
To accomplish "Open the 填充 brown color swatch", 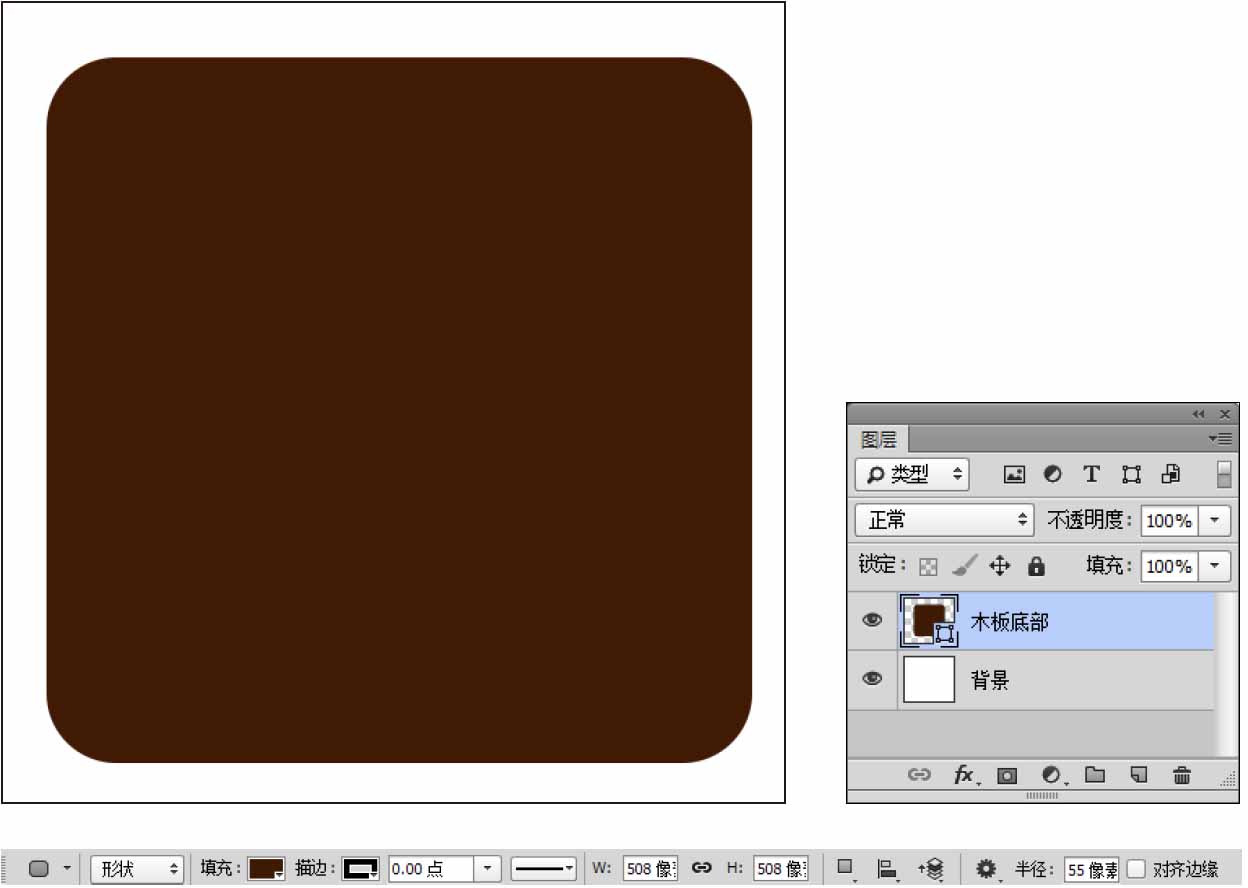I will [x=267, y=869].
